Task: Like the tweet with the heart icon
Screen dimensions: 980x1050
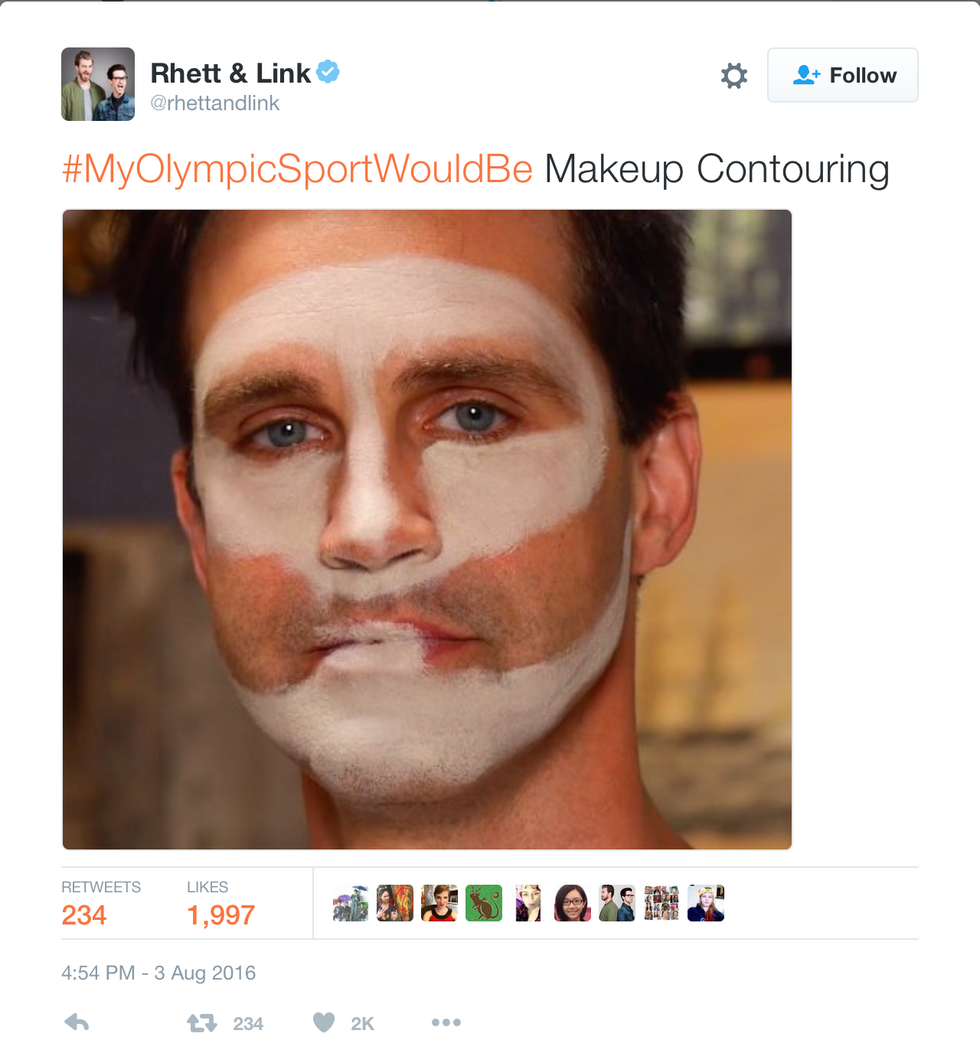Action: [323, 1022]
